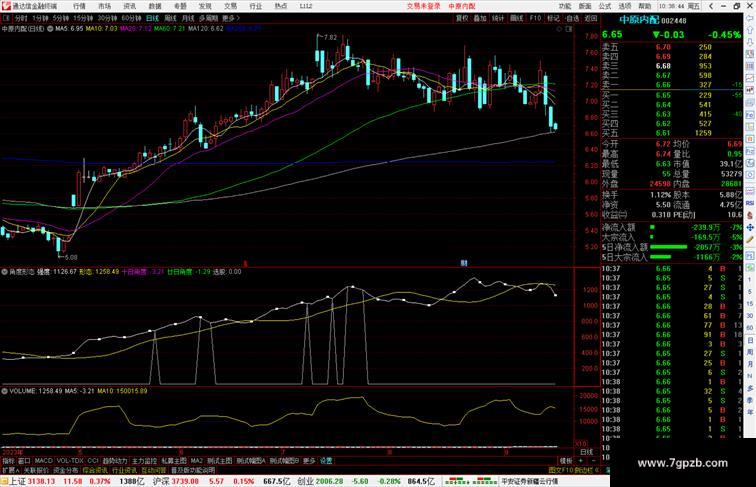Switch chart to 1分钟 period
This screenshot has height=487, width=756.
click(40, 18)
